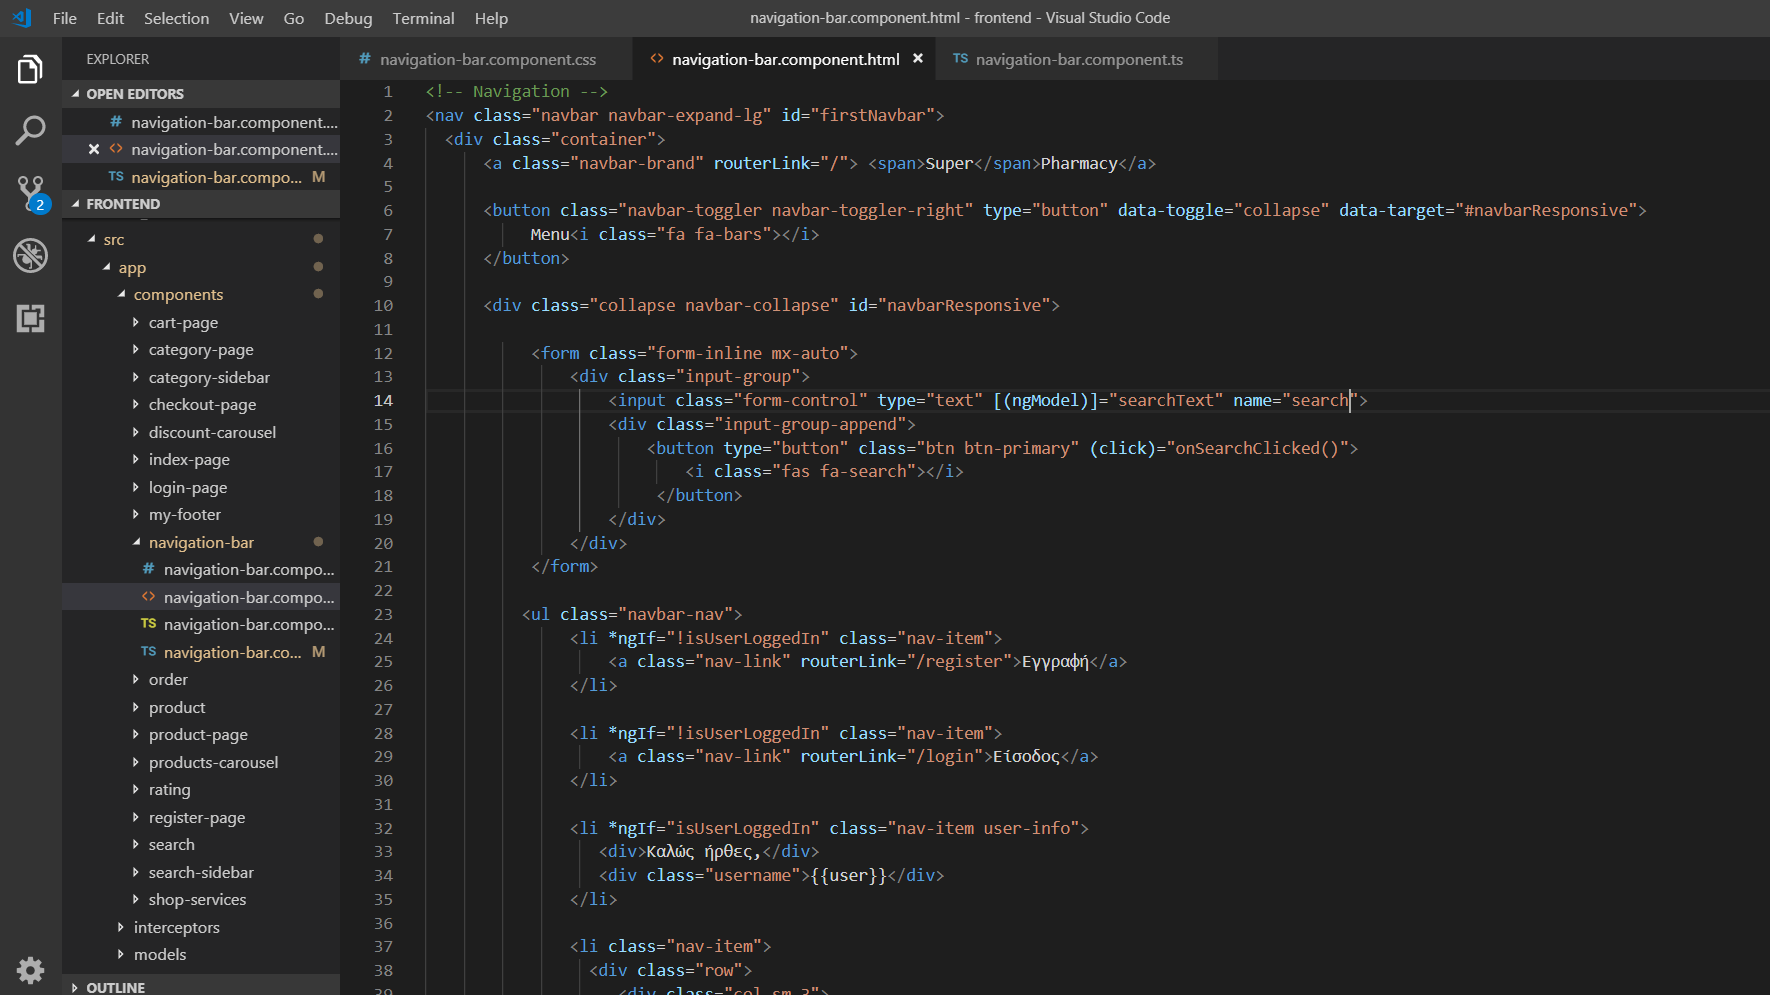Click the VS Code logo icon
Image resolution: width=1770 pixels, height=995 pixels.
pos(21,18)
